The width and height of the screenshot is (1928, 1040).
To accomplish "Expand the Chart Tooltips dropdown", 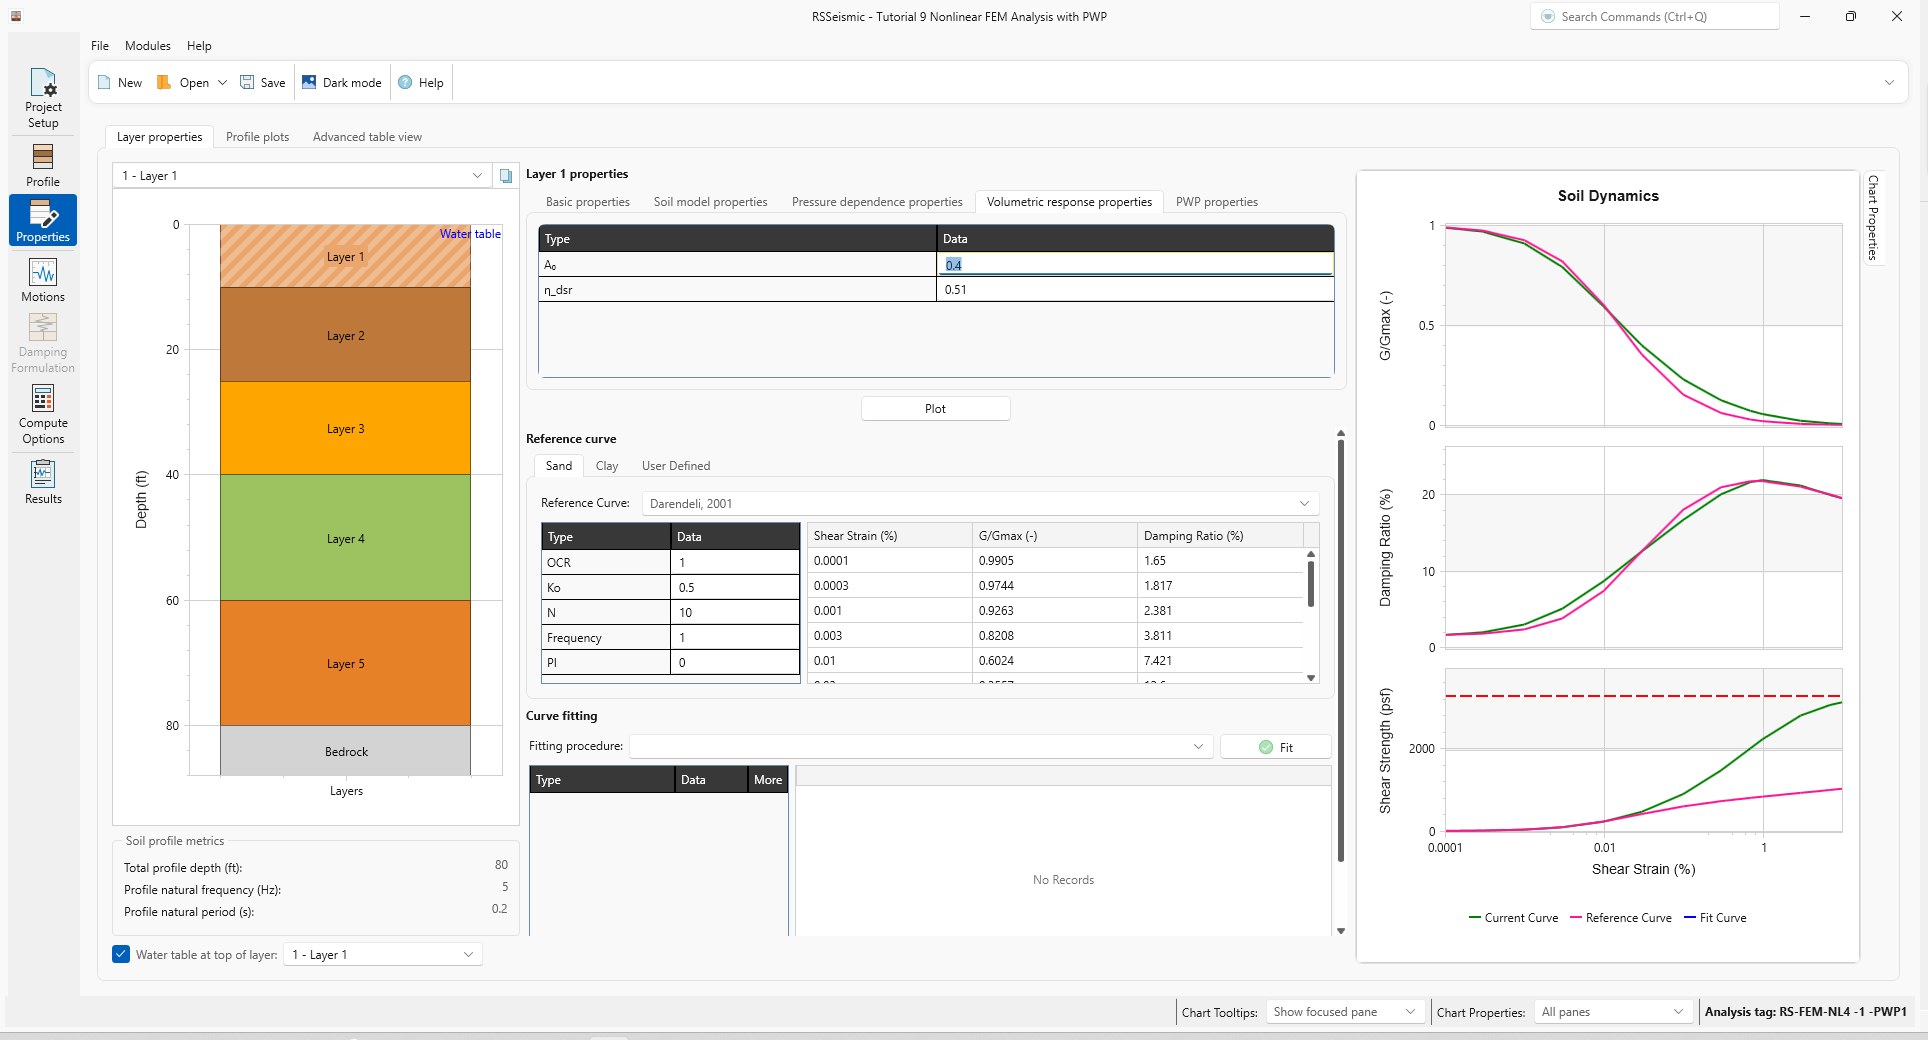I will tap(1345, 1012).
